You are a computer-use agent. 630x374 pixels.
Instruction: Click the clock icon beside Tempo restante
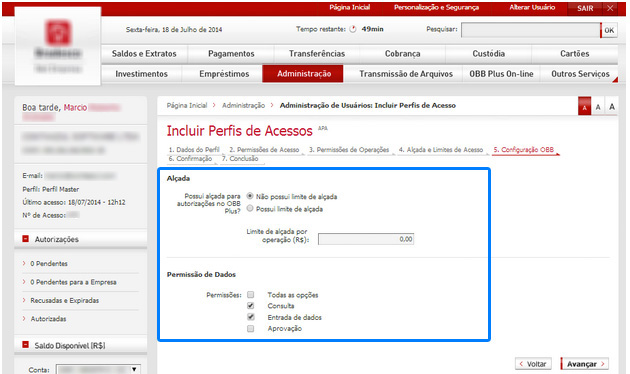pyautogui.click(x=353, y=29)
